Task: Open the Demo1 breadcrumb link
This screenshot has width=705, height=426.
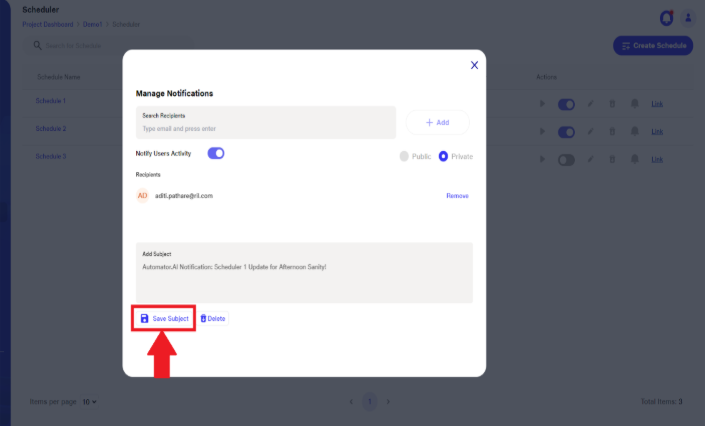Action: [x=93, y=24]
